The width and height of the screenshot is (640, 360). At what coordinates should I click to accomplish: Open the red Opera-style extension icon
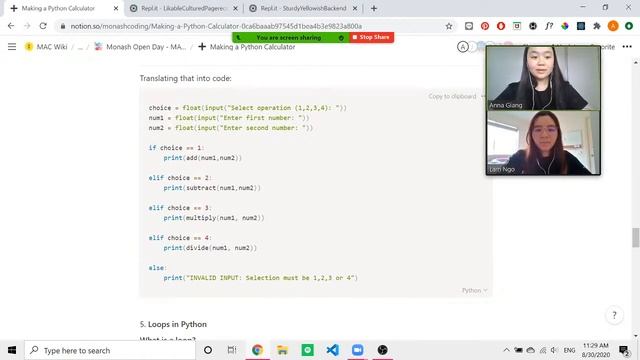500,26
